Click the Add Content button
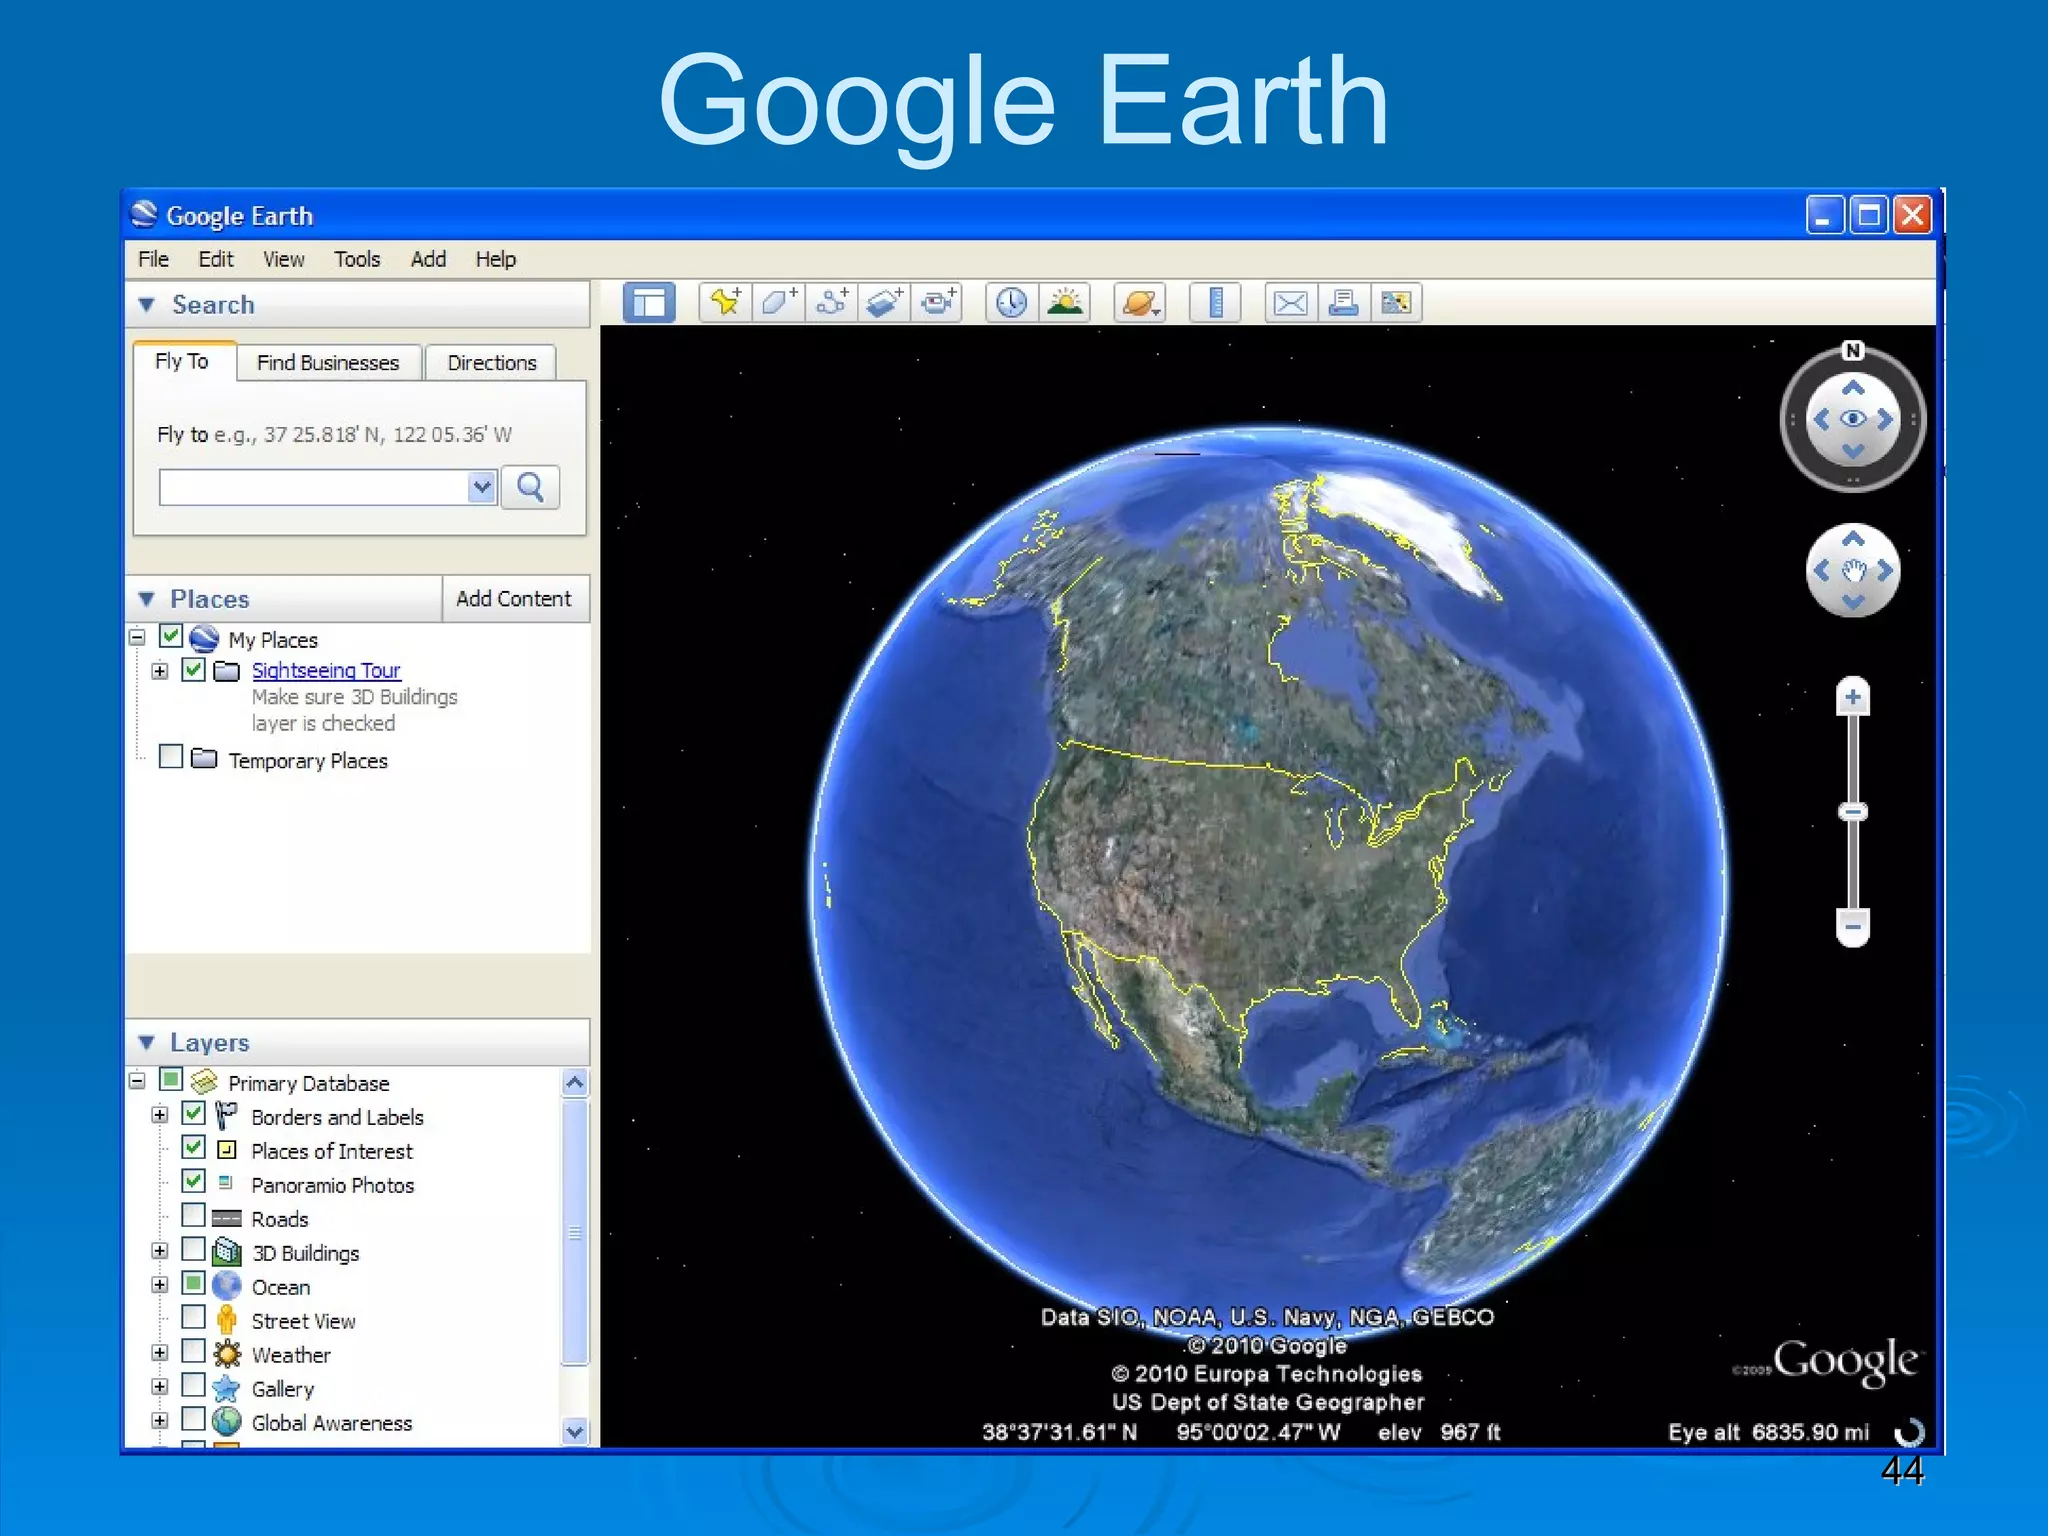This screenshot has height=1536, width=2048. click(514, 599)
